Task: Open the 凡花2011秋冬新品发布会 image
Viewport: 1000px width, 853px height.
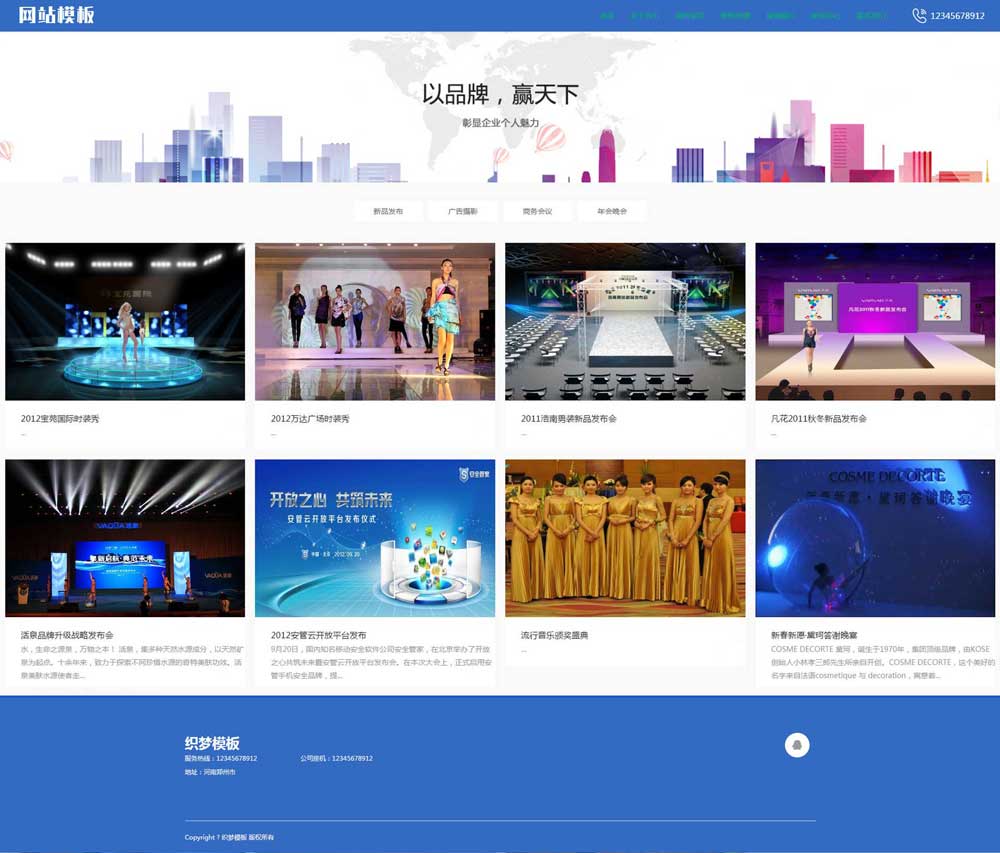Action: click(x=875, y=321)
